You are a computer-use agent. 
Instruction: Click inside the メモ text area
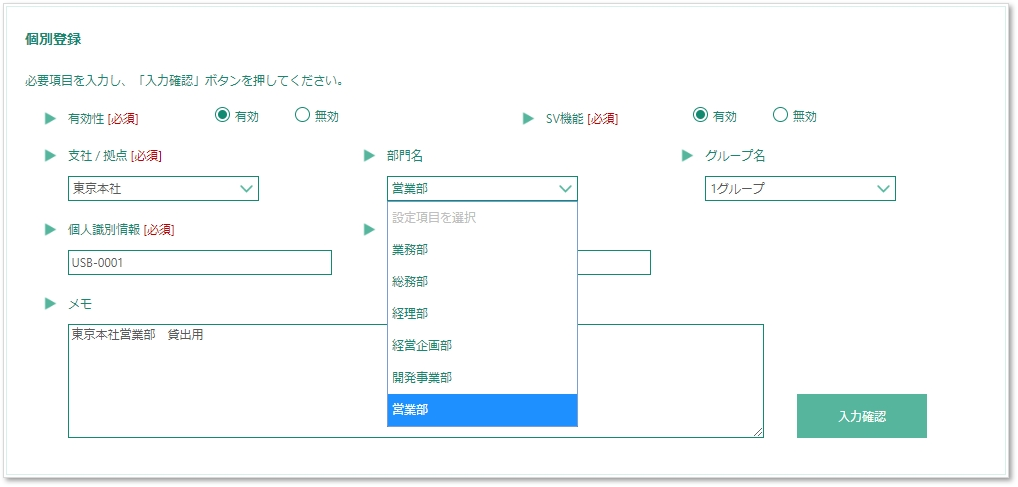pos(416,381)
